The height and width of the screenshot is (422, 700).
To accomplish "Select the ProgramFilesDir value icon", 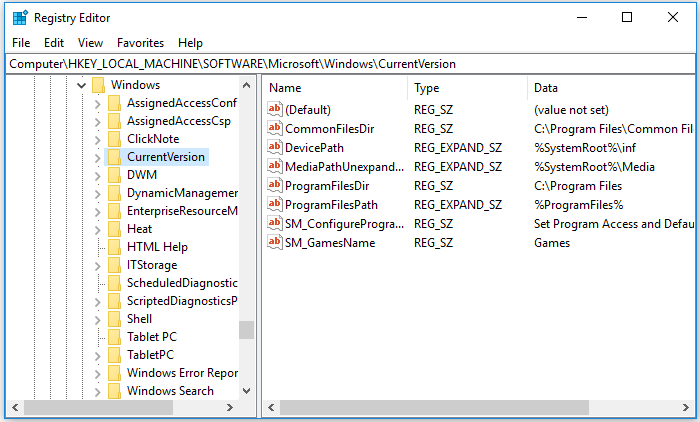I will coord(275,185).
